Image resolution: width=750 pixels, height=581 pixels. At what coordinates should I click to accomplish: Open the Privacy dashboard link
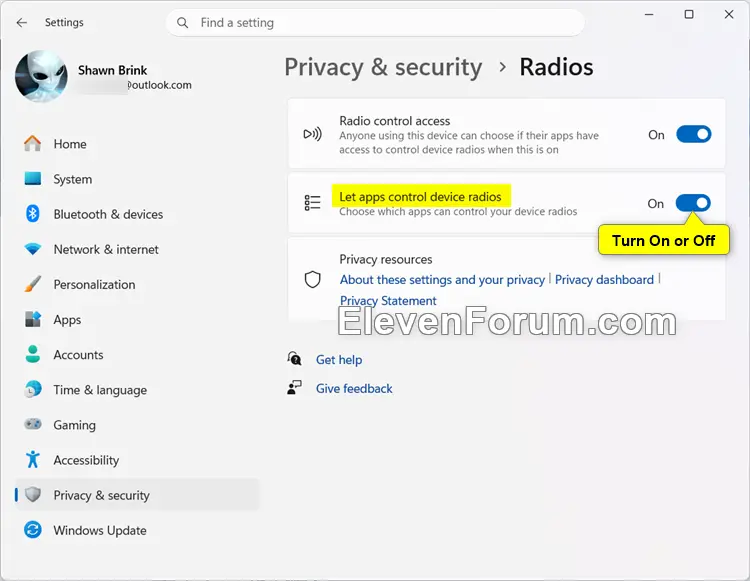click(604, 280)
